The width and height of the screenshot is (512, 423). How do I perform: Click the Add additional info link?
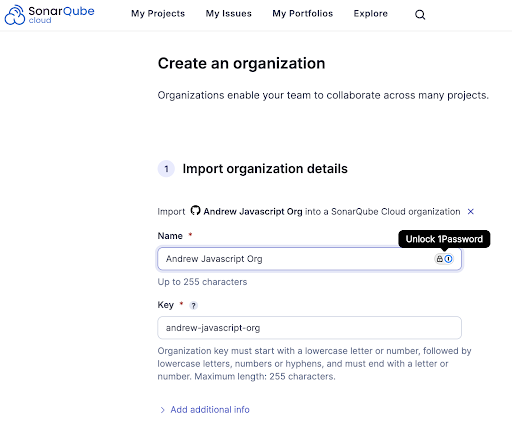pos(210,410)
